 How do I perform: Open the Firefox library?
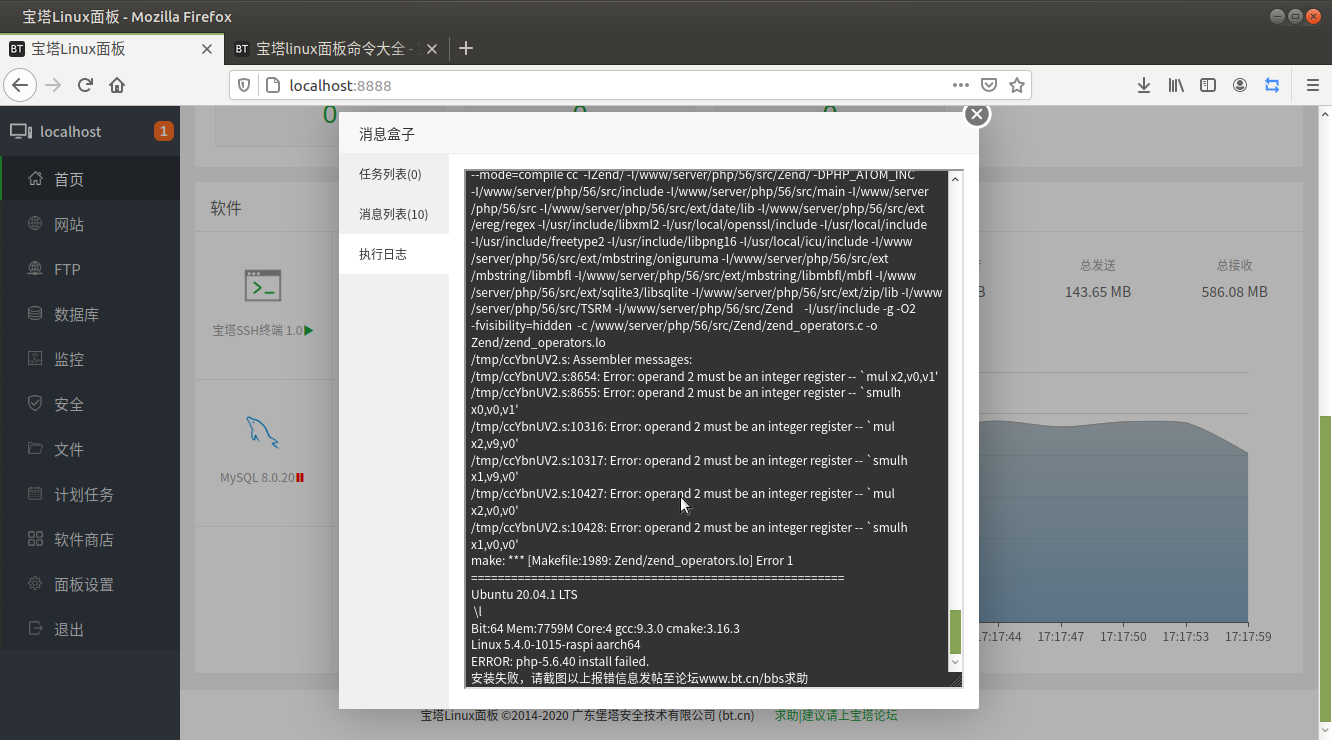[1176, 85]
